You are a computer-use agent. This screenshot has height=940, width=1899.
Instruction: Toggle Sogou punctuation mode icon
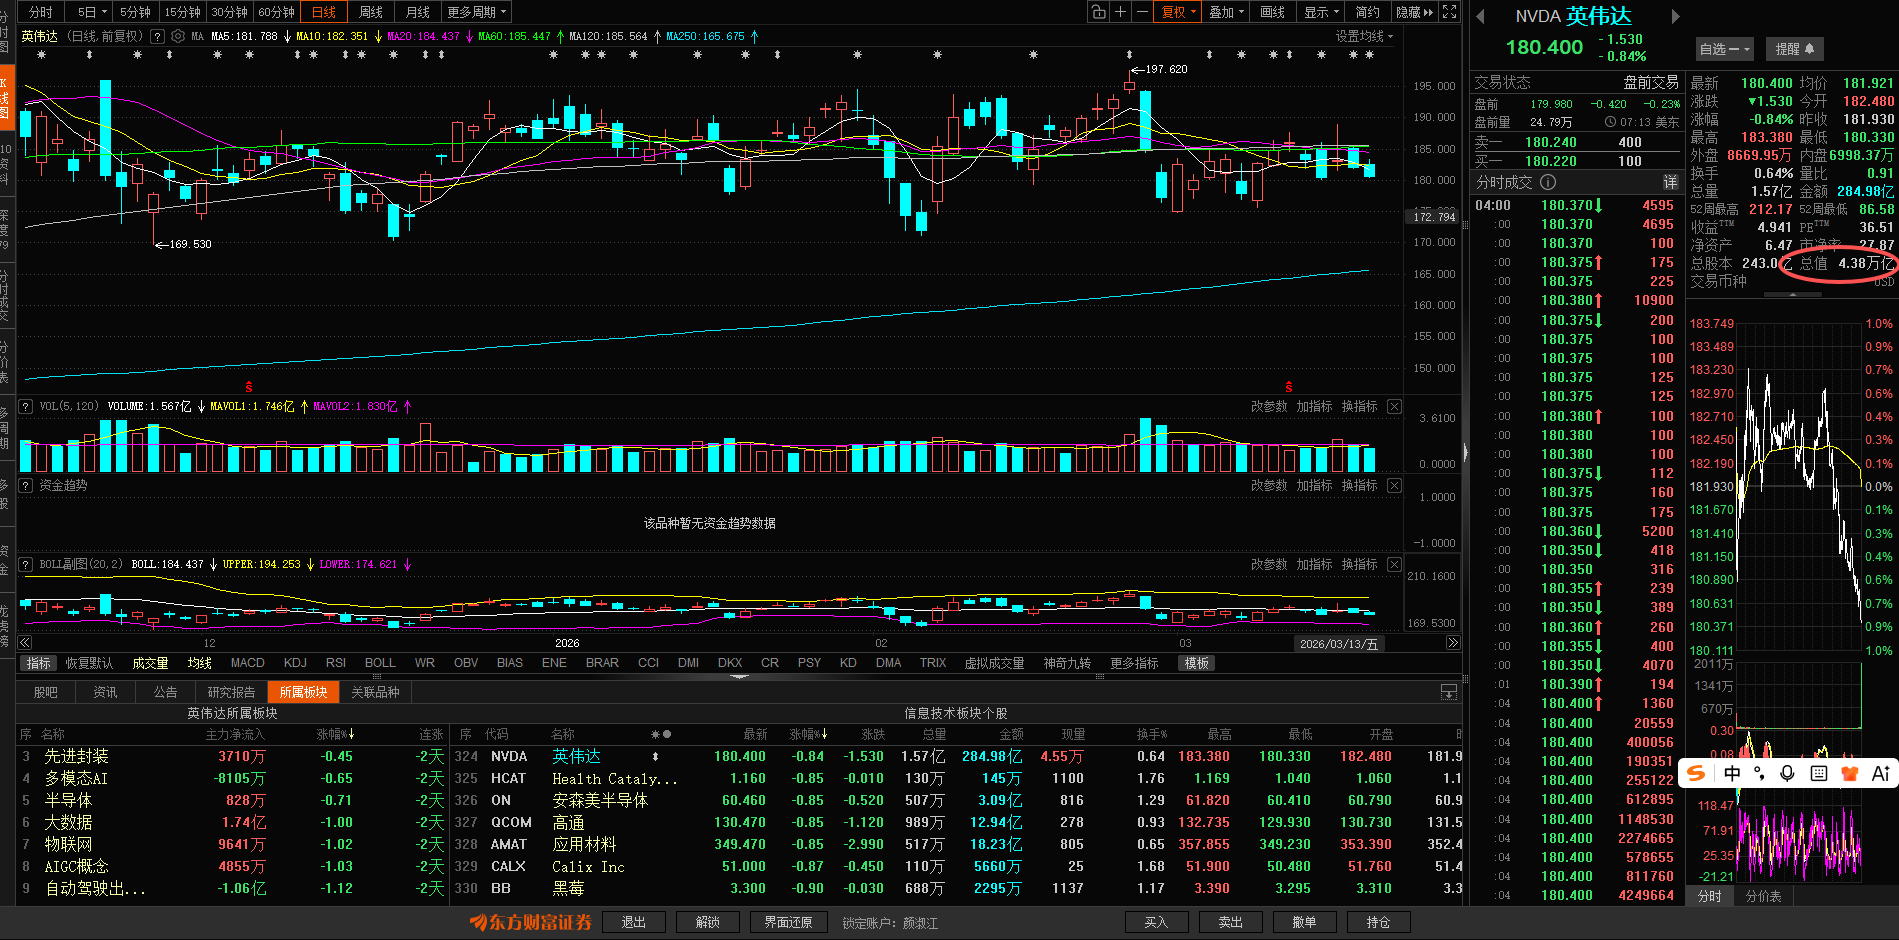(x=1760, y=773)
